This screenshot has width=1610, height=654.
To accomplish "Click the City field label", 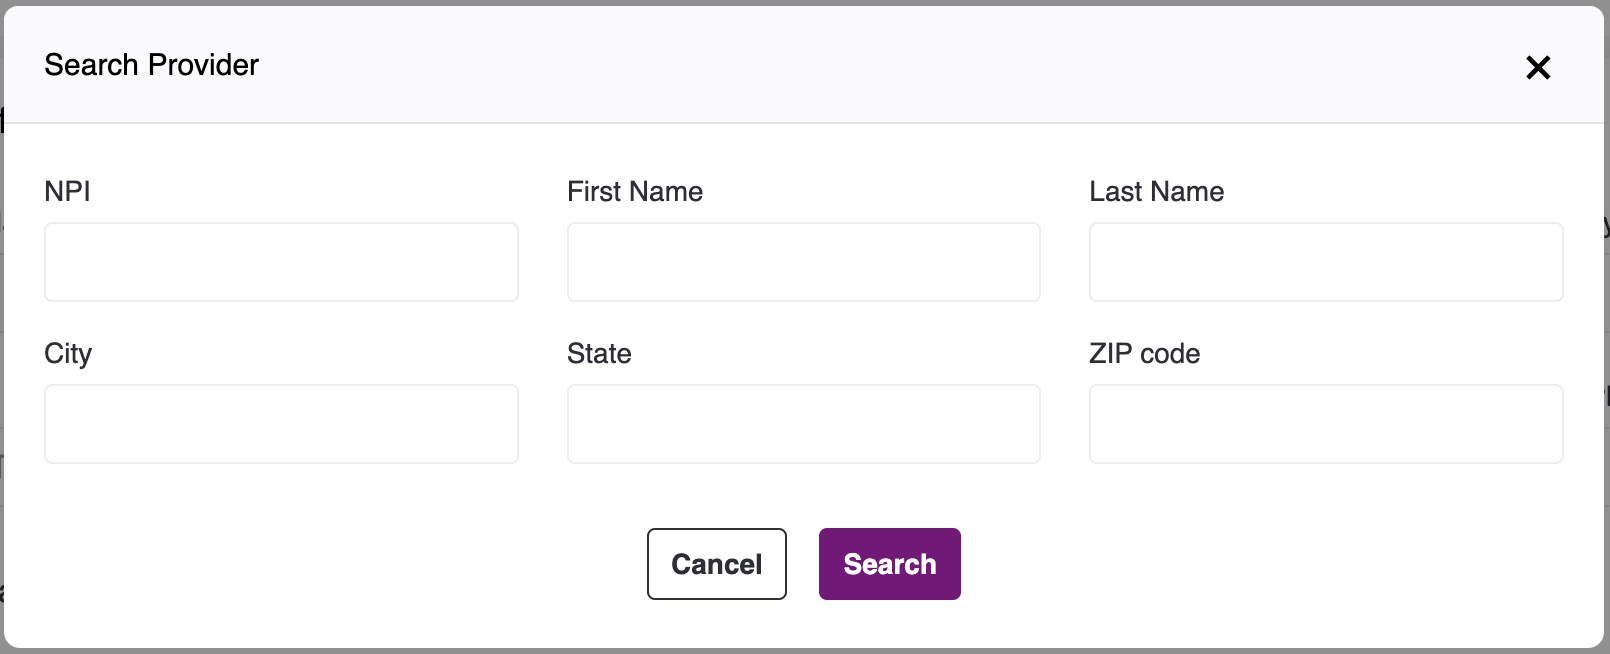I will [68, 353].
